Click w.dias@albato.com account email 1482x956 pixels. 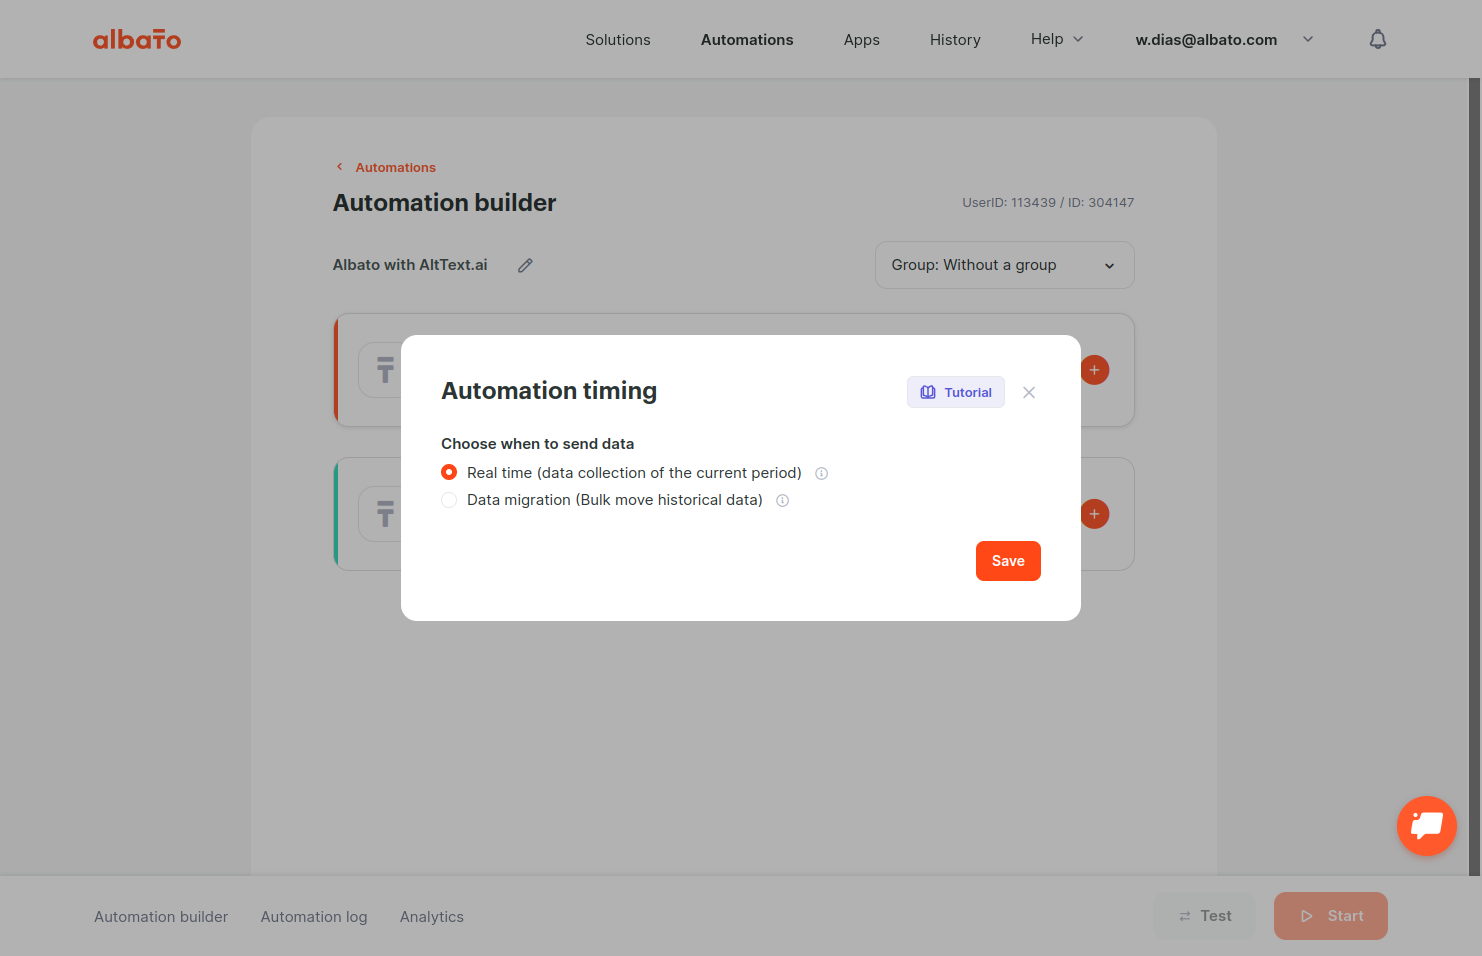tap(1206, 40)
